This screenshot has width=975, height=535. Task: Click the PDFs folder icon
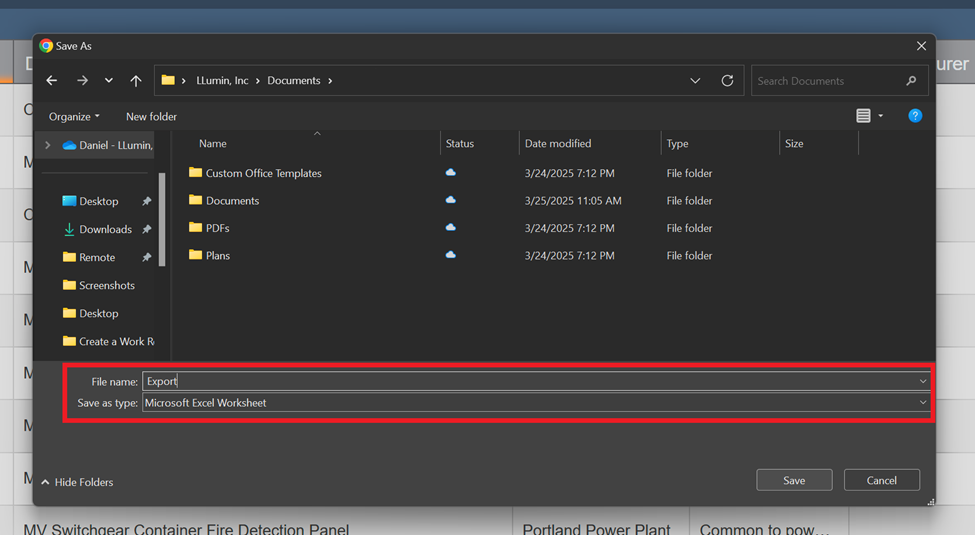click(x=196, y=228)
